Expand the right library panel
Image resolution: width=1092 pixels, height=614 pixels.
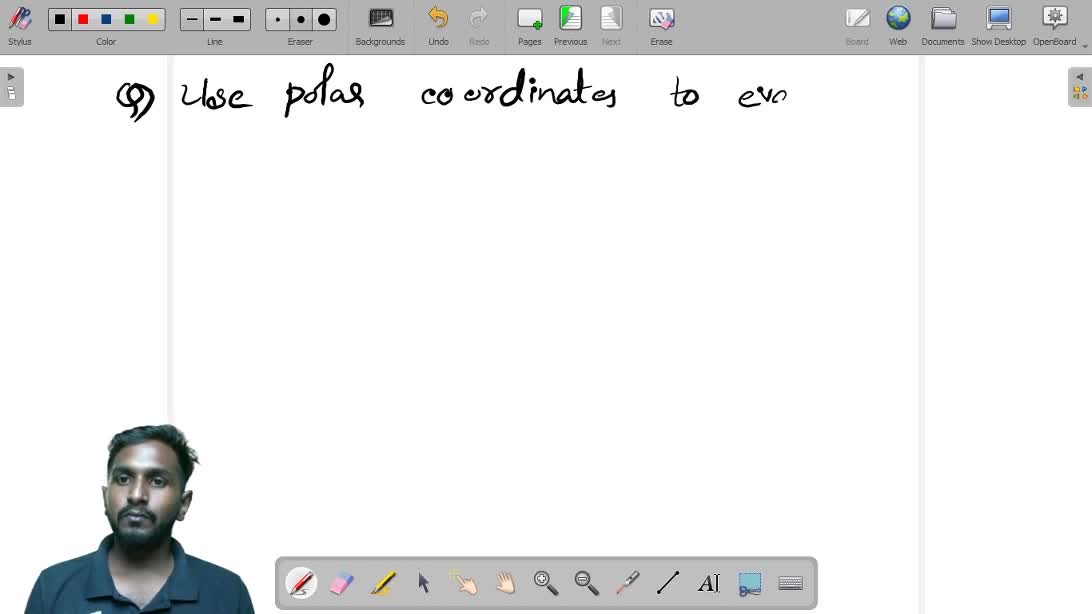coord(1080,87)
